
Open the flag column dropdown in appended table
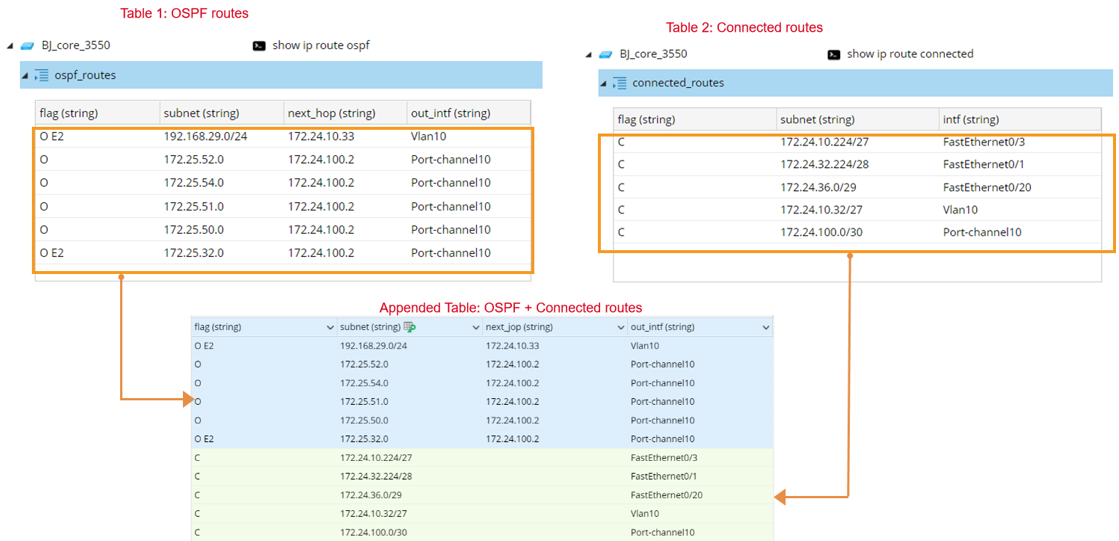coord(330,328)
